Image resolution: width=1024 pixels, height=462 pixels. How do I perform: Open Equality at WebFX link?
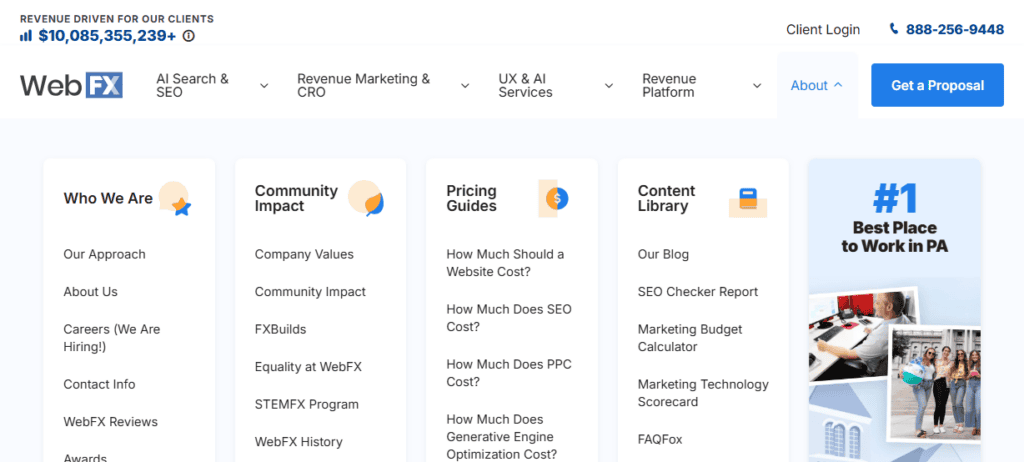tap(308, 367)
